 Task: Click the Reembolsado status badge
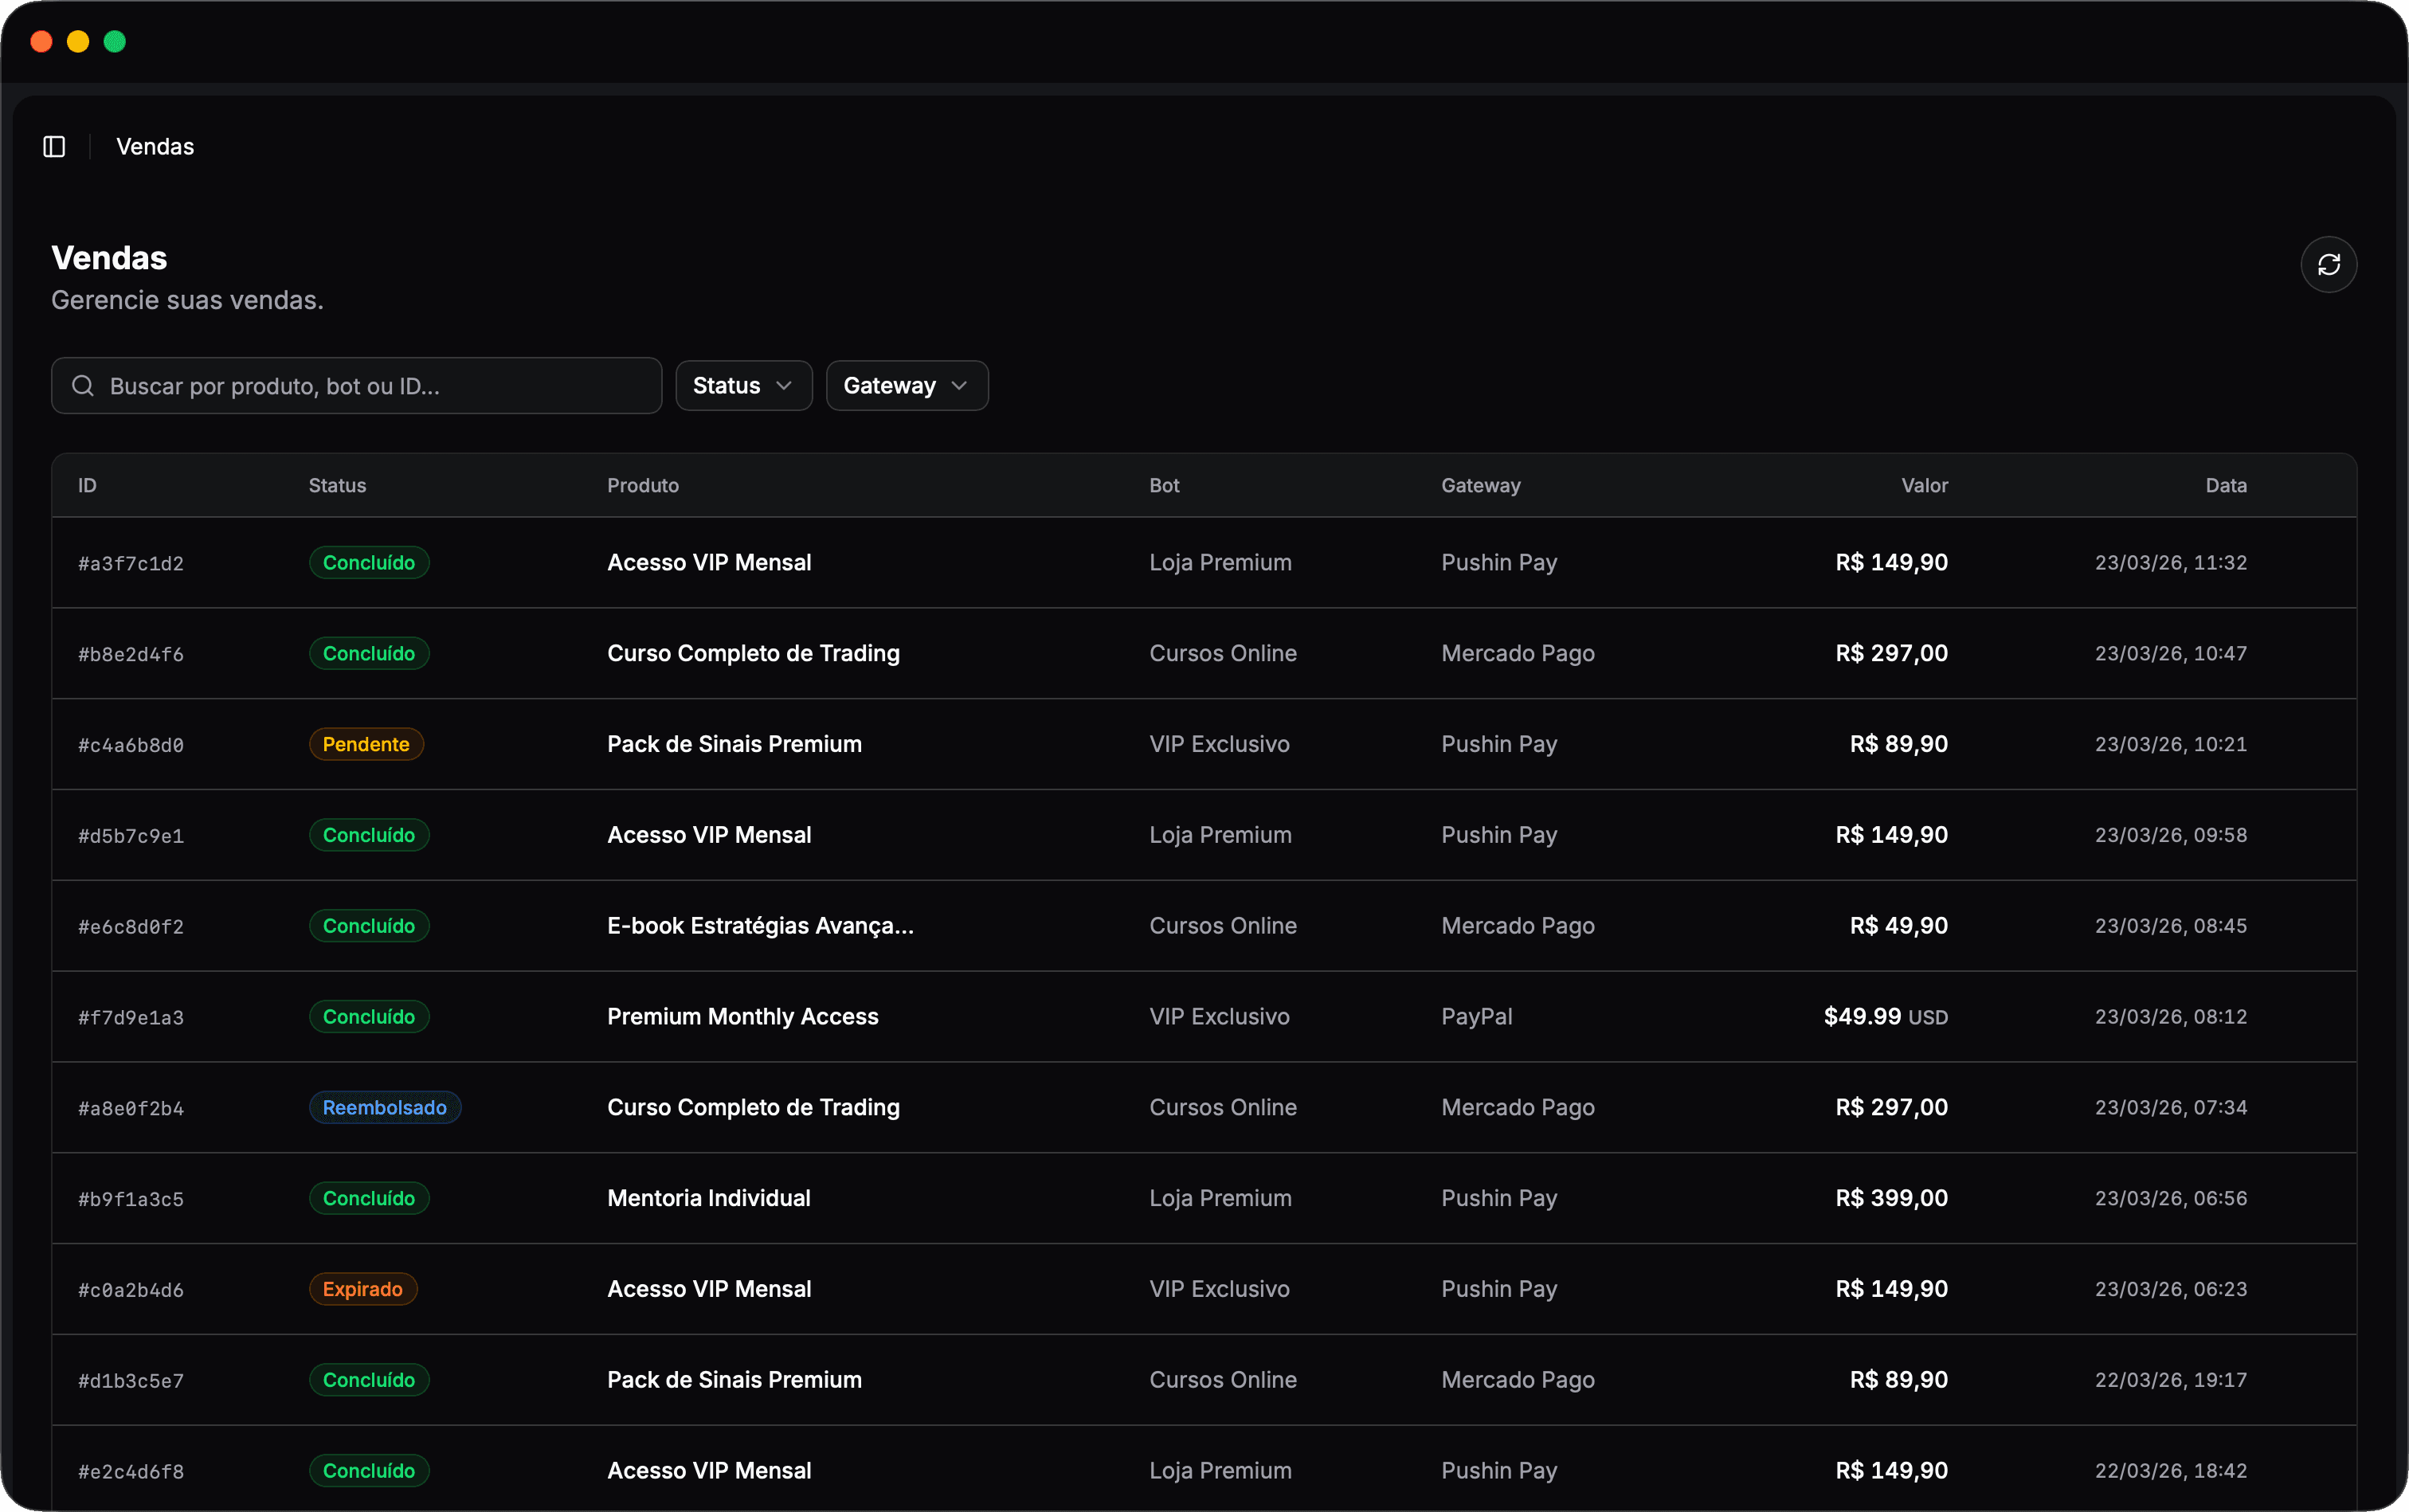[x=384, y=1108]
